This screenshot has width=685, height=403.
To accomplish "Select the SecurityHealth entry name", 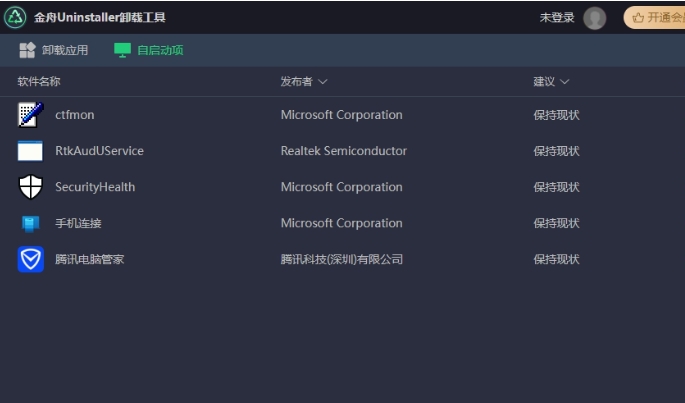I will pyautogui.click(x=95, y=187).
